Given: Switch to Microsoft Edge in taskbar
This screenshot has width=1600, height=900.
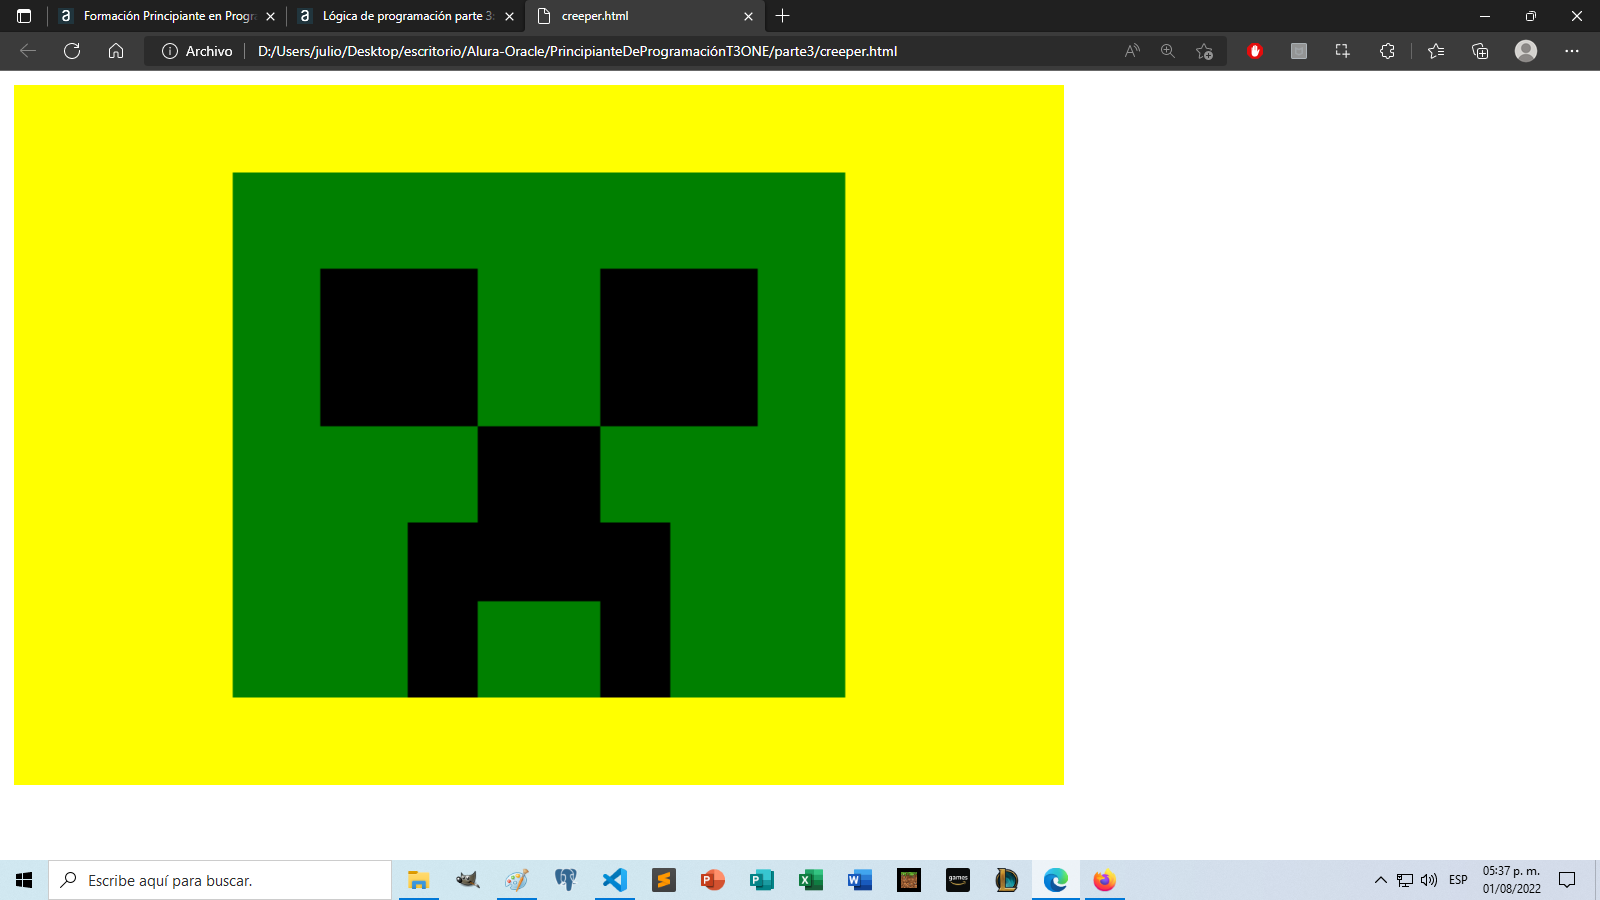Looking at the screenshot, I should (1055, 880).
